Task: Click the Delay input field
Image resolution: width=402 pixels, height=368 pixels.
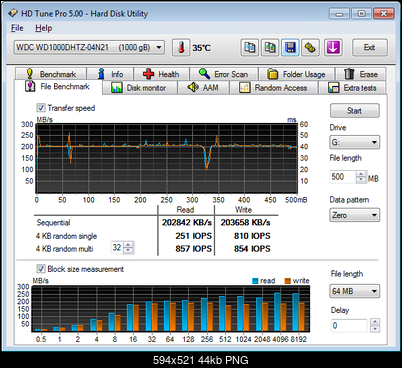Action: pos(349,325)
